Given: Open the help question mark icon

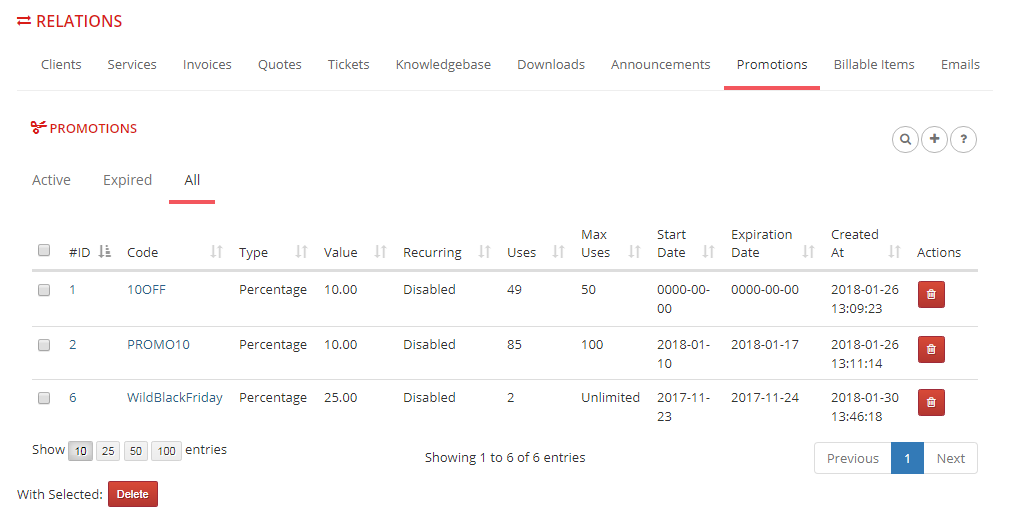Looking at the screenshot, I should tap(963, 140).
